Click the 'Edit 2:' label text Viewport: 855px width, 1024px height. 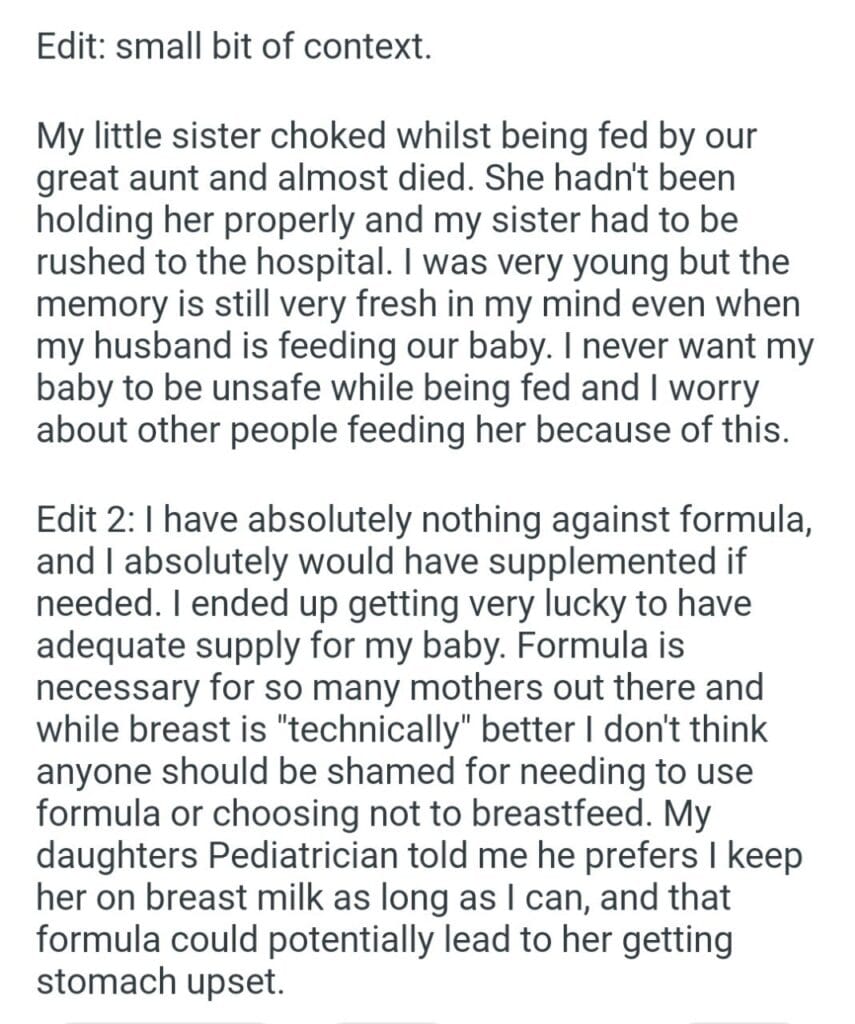point(86,519)
